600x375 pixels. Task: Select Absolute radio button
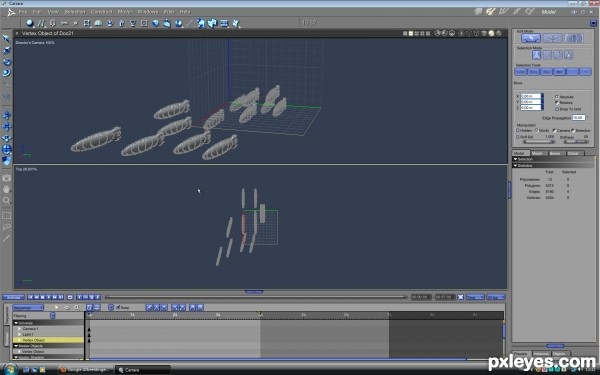[557, 97]
